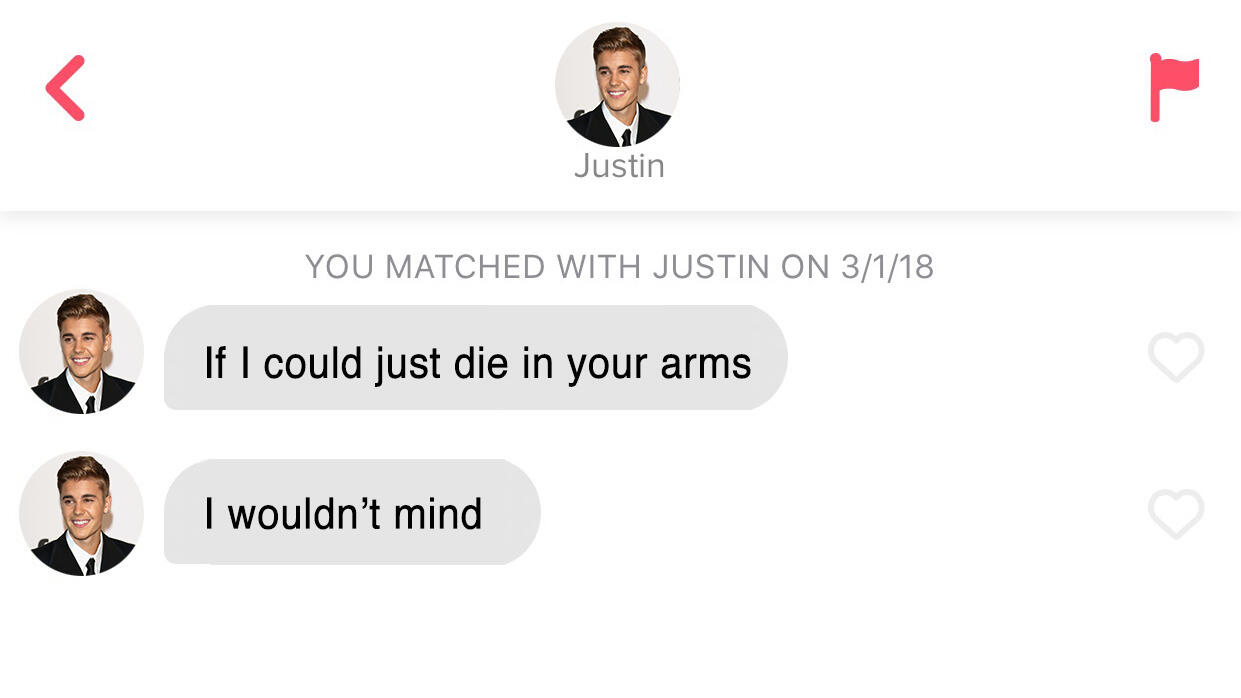Tap the heart icon next to first message
Image resolution: width=1241 pixels, height=698 pixels.
pyautogui.click(x=1176, y=356)
